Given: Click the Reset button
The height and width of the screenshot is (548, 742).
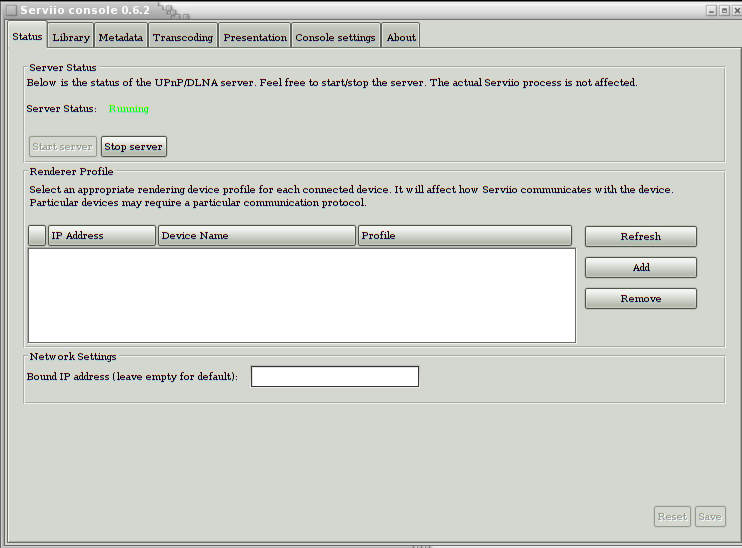Looking at the screenshot, I should [672, 517].
